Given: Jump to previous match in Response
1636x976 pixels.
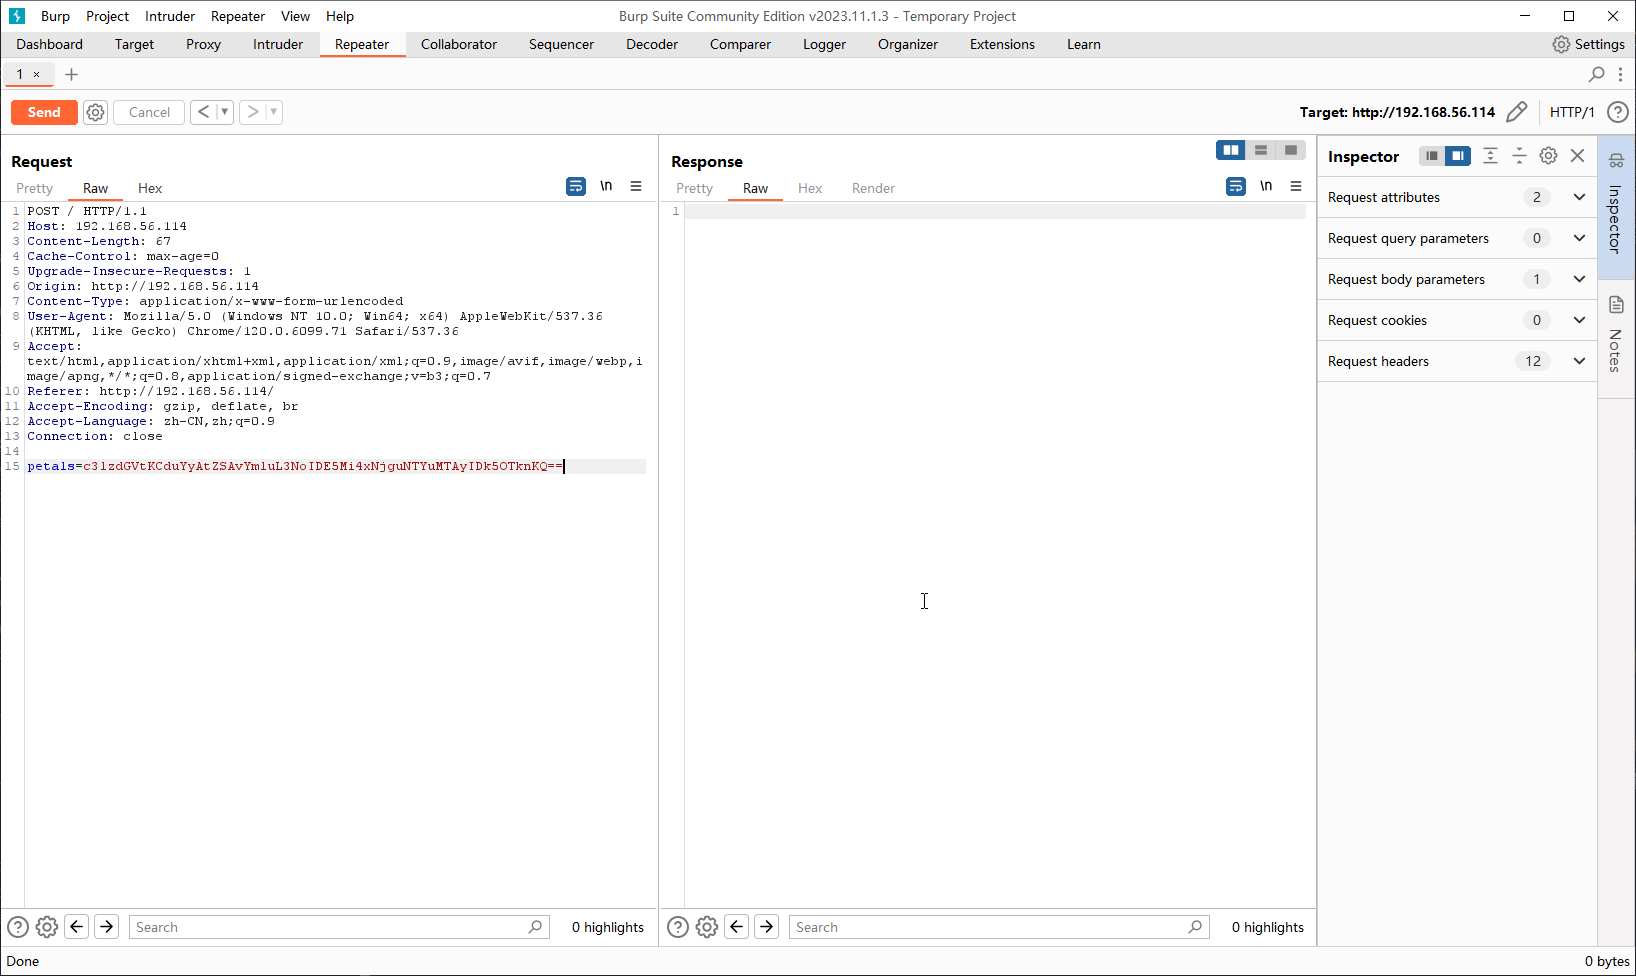Looking at the screenshot, I should 737,927.
